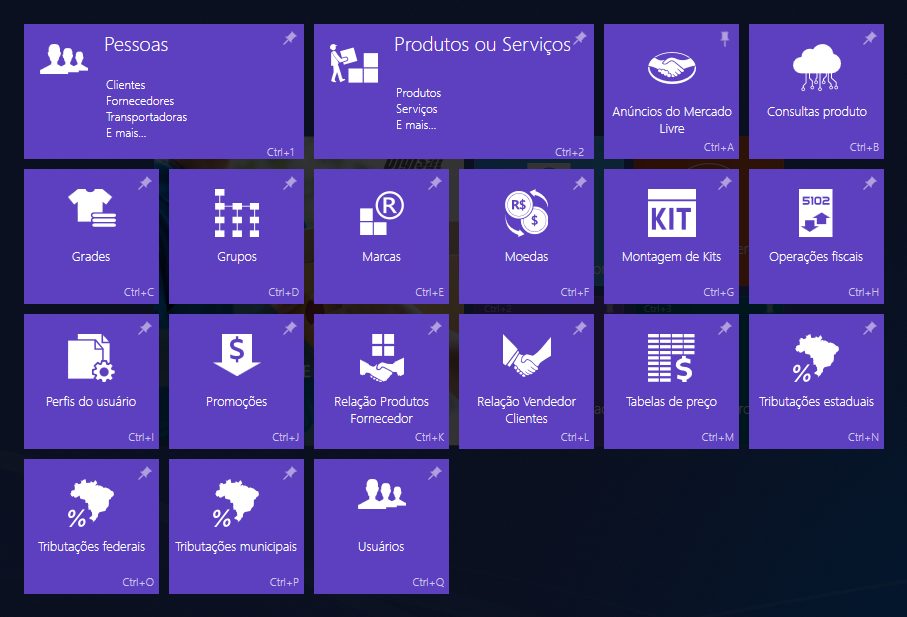Open Serviços under Produtos ou Serviços
Image resolution: width=907 pixels, height=617 pixels.
pos(416,109)
